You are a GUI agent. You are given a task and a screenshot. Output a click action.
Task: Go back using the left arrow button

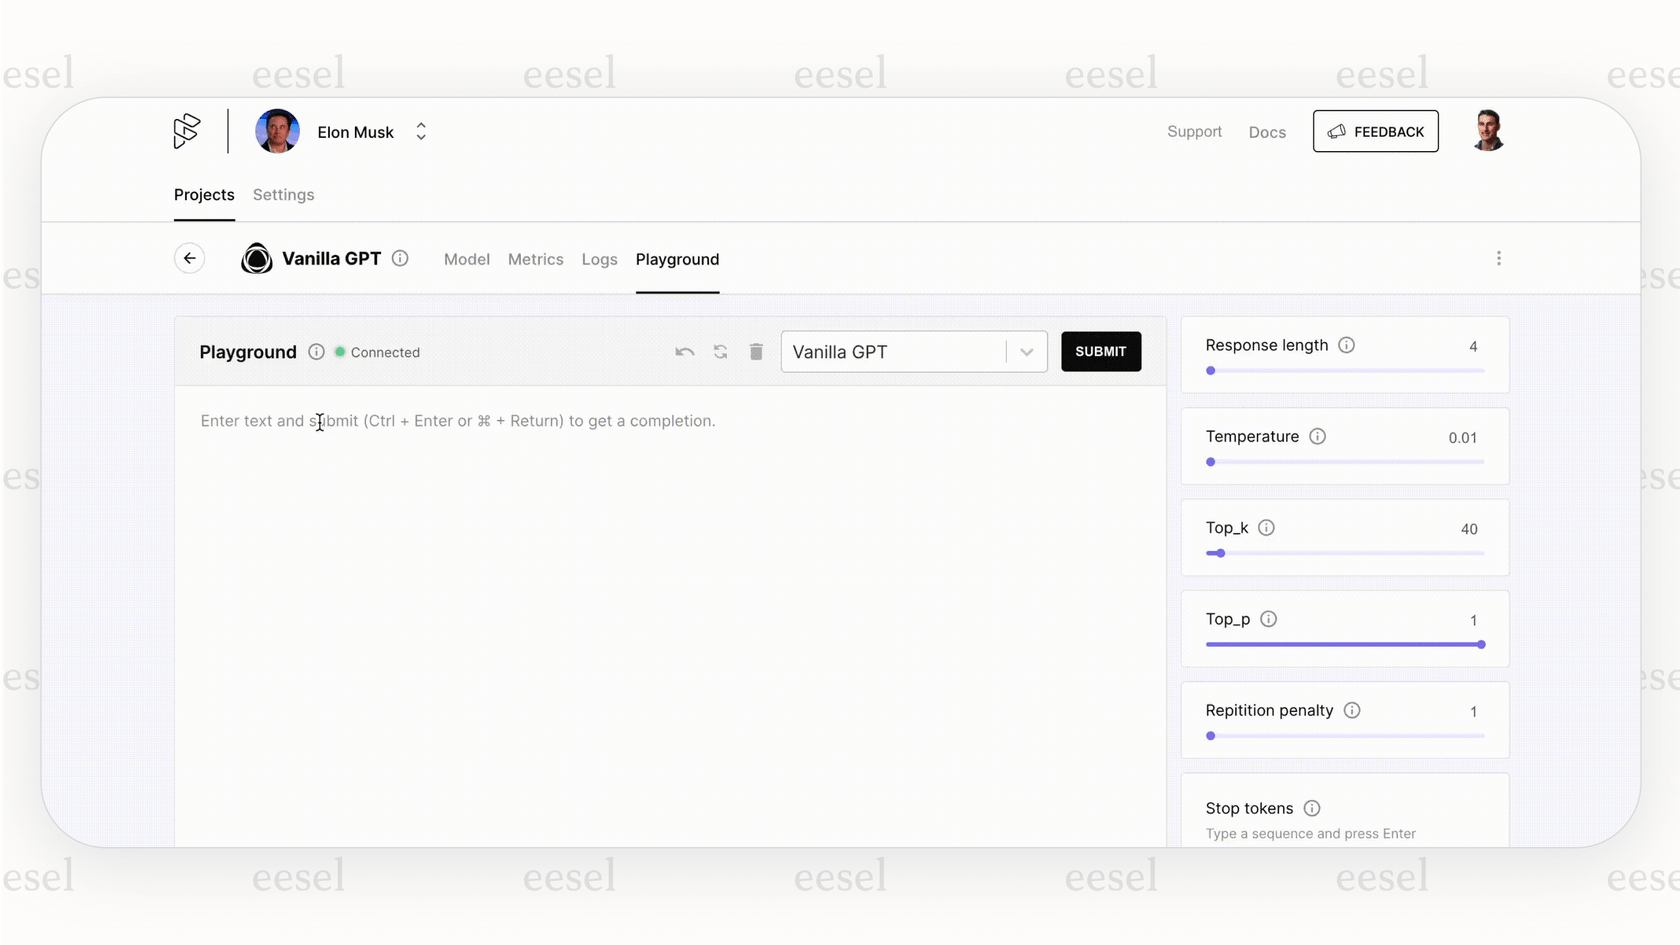(x=189, y=259)
